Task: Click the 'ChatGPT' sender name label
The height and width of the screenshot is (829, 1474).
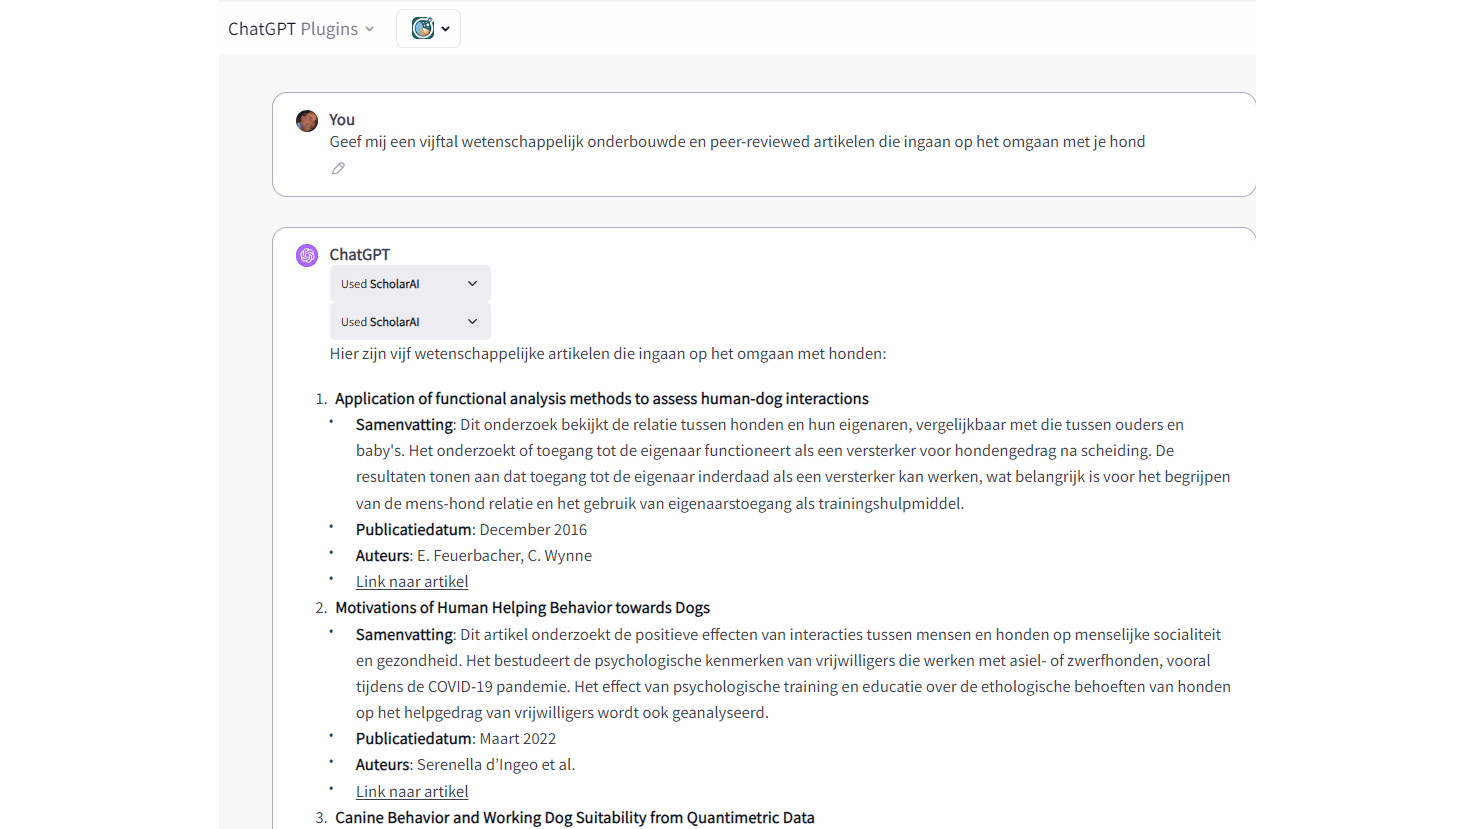Action: pos(359,255)
